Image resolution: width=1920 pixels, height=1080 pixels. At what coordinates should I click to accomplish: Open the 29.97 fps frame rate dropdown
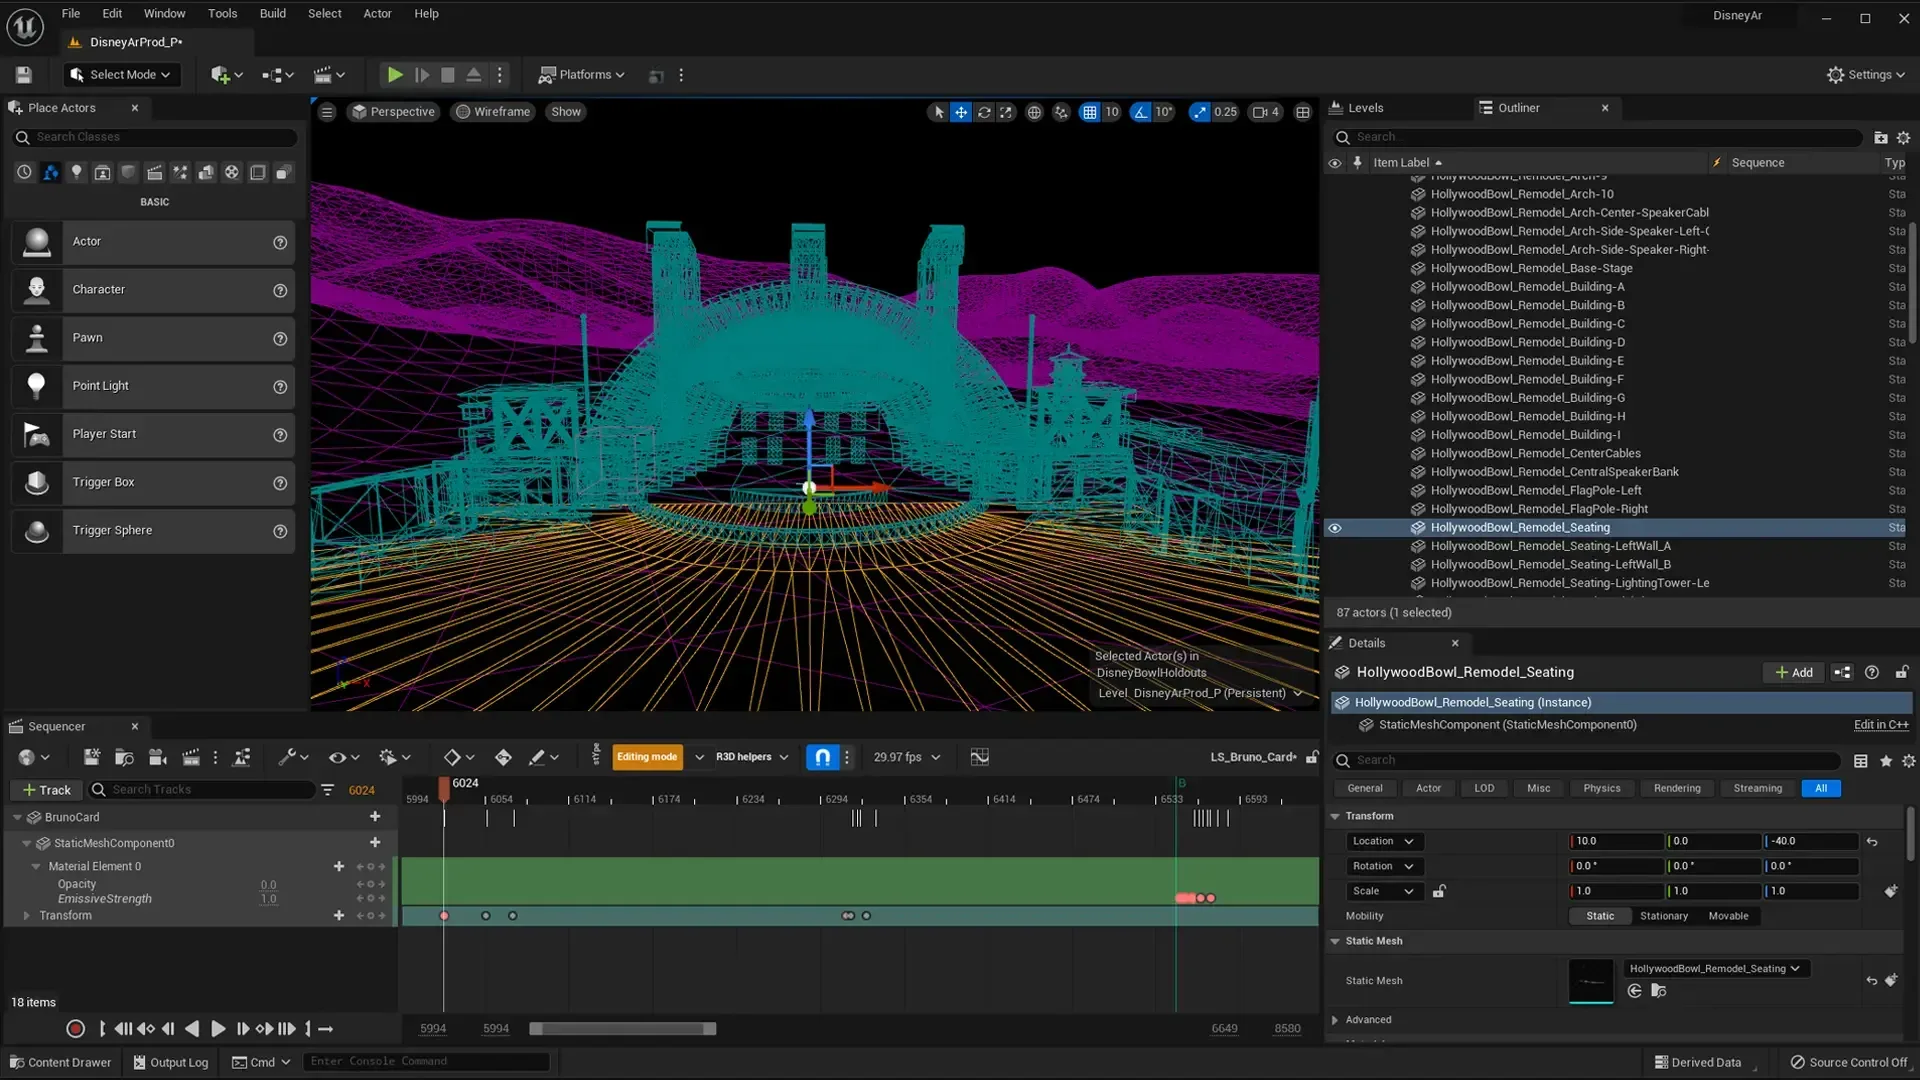907,757
